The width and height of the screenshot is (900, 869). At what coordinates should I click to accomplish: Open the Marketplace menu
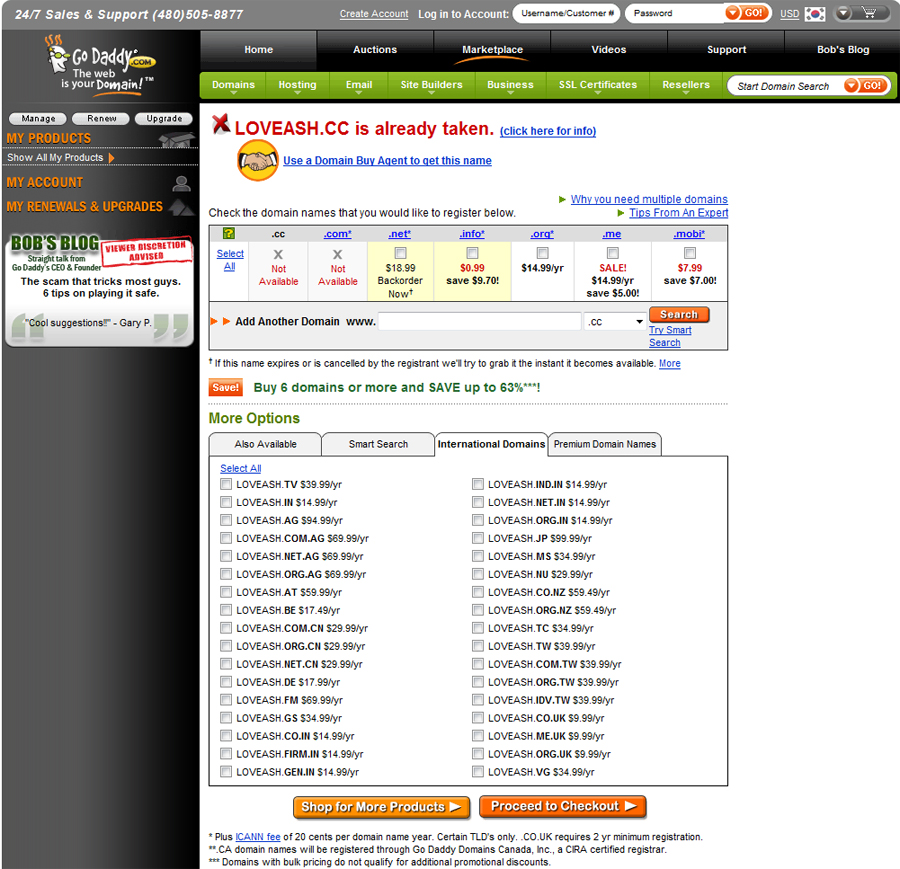(492, 50)
